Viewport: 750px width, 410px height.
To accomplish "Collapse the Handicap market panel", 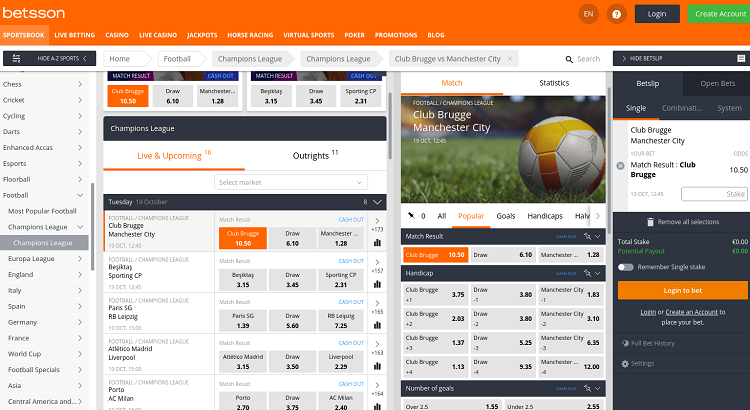I will (x=597, y=273).
